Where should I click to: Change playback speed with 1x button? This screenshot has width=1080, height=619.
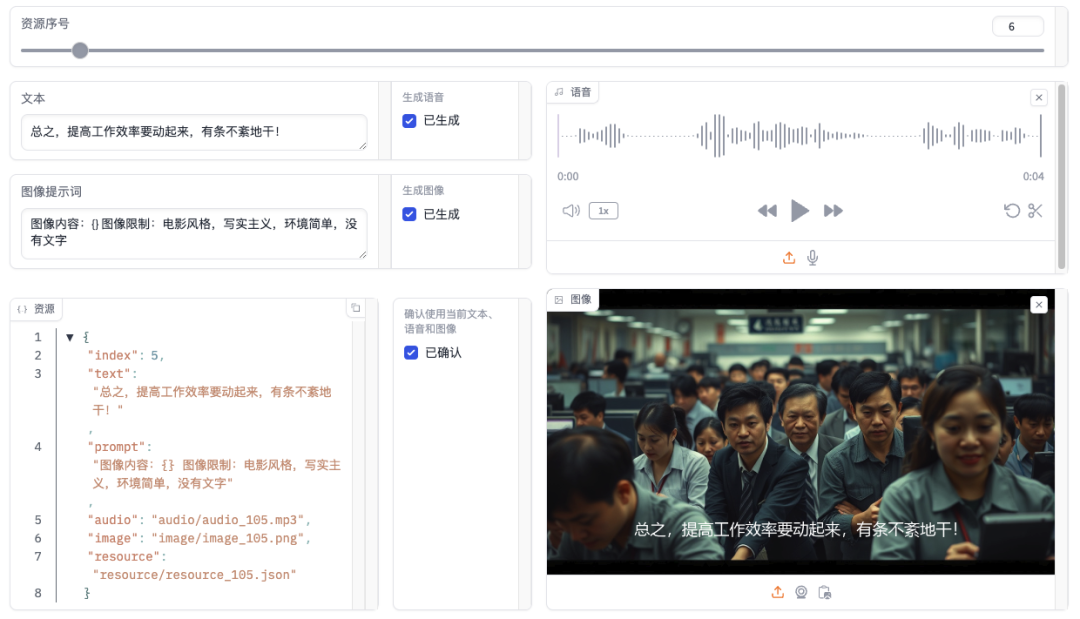[x=603, y=211]
